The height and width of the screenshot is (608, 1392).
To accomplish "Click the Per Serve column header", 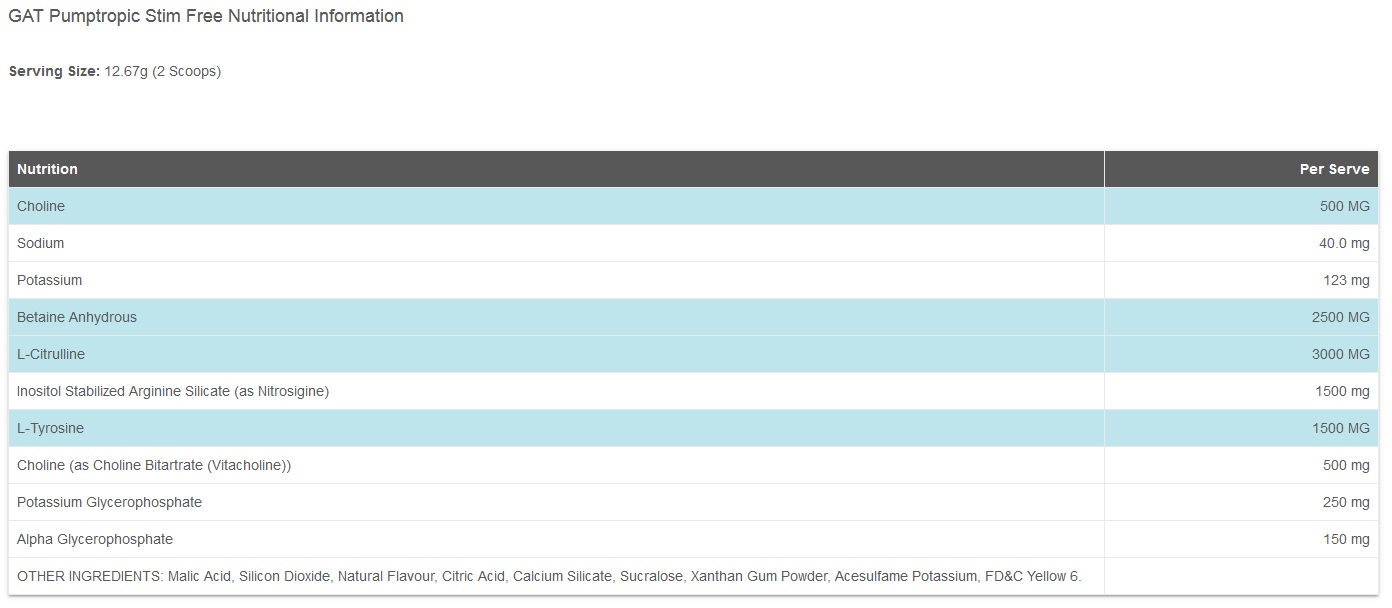I will click(1334, 169).
